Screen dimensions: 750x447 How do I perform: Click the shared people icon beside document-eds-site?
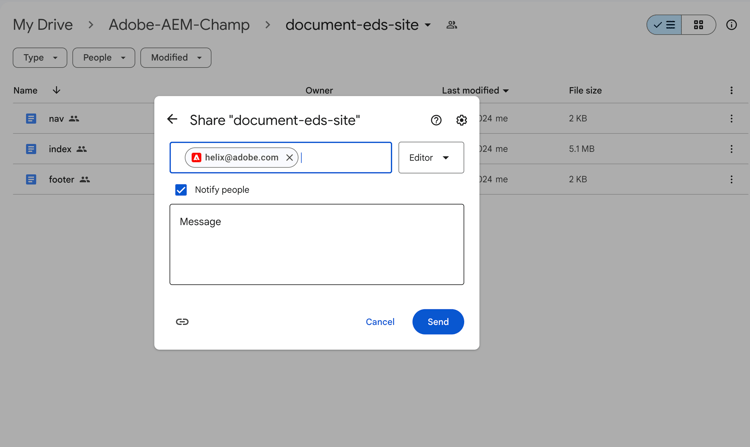click(x=452, y=25)
